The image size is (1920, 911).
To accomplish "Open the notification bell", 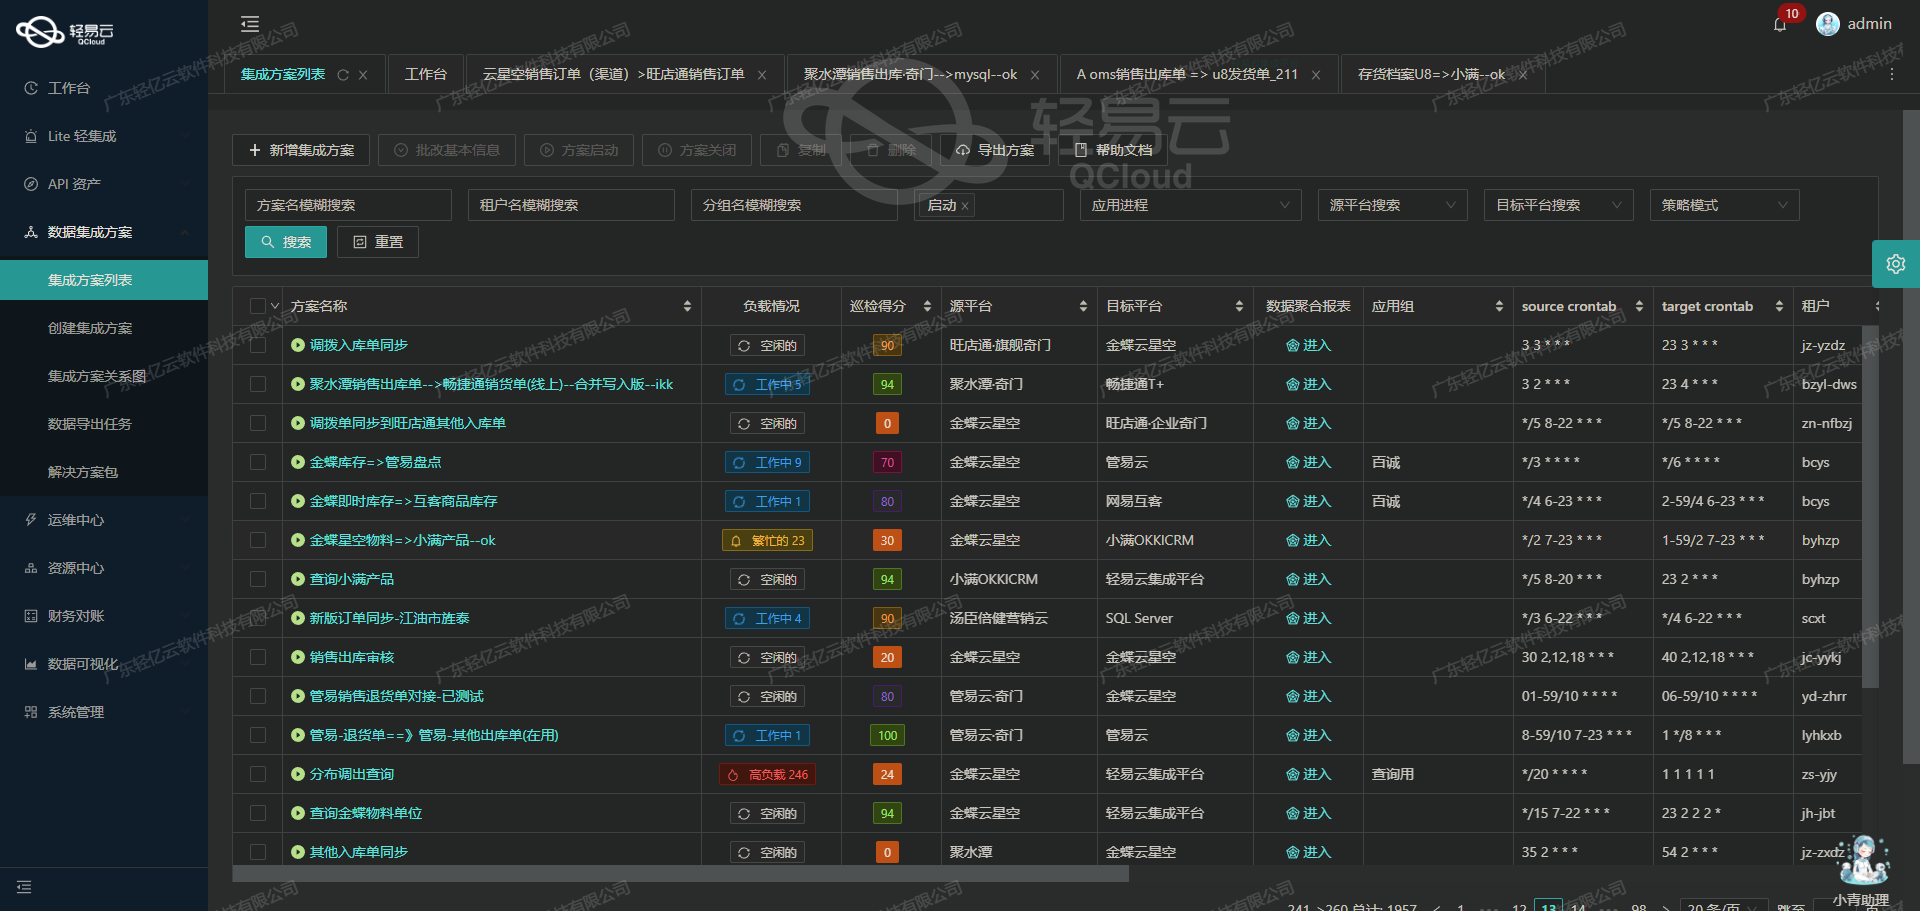I will (x=1780, y=25).
